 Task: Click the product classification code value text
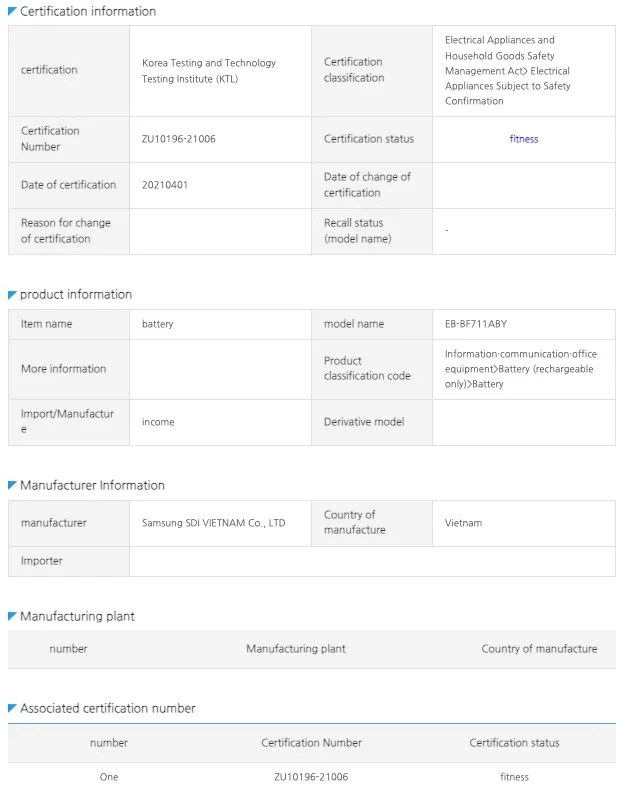click(x=520, y=369)
